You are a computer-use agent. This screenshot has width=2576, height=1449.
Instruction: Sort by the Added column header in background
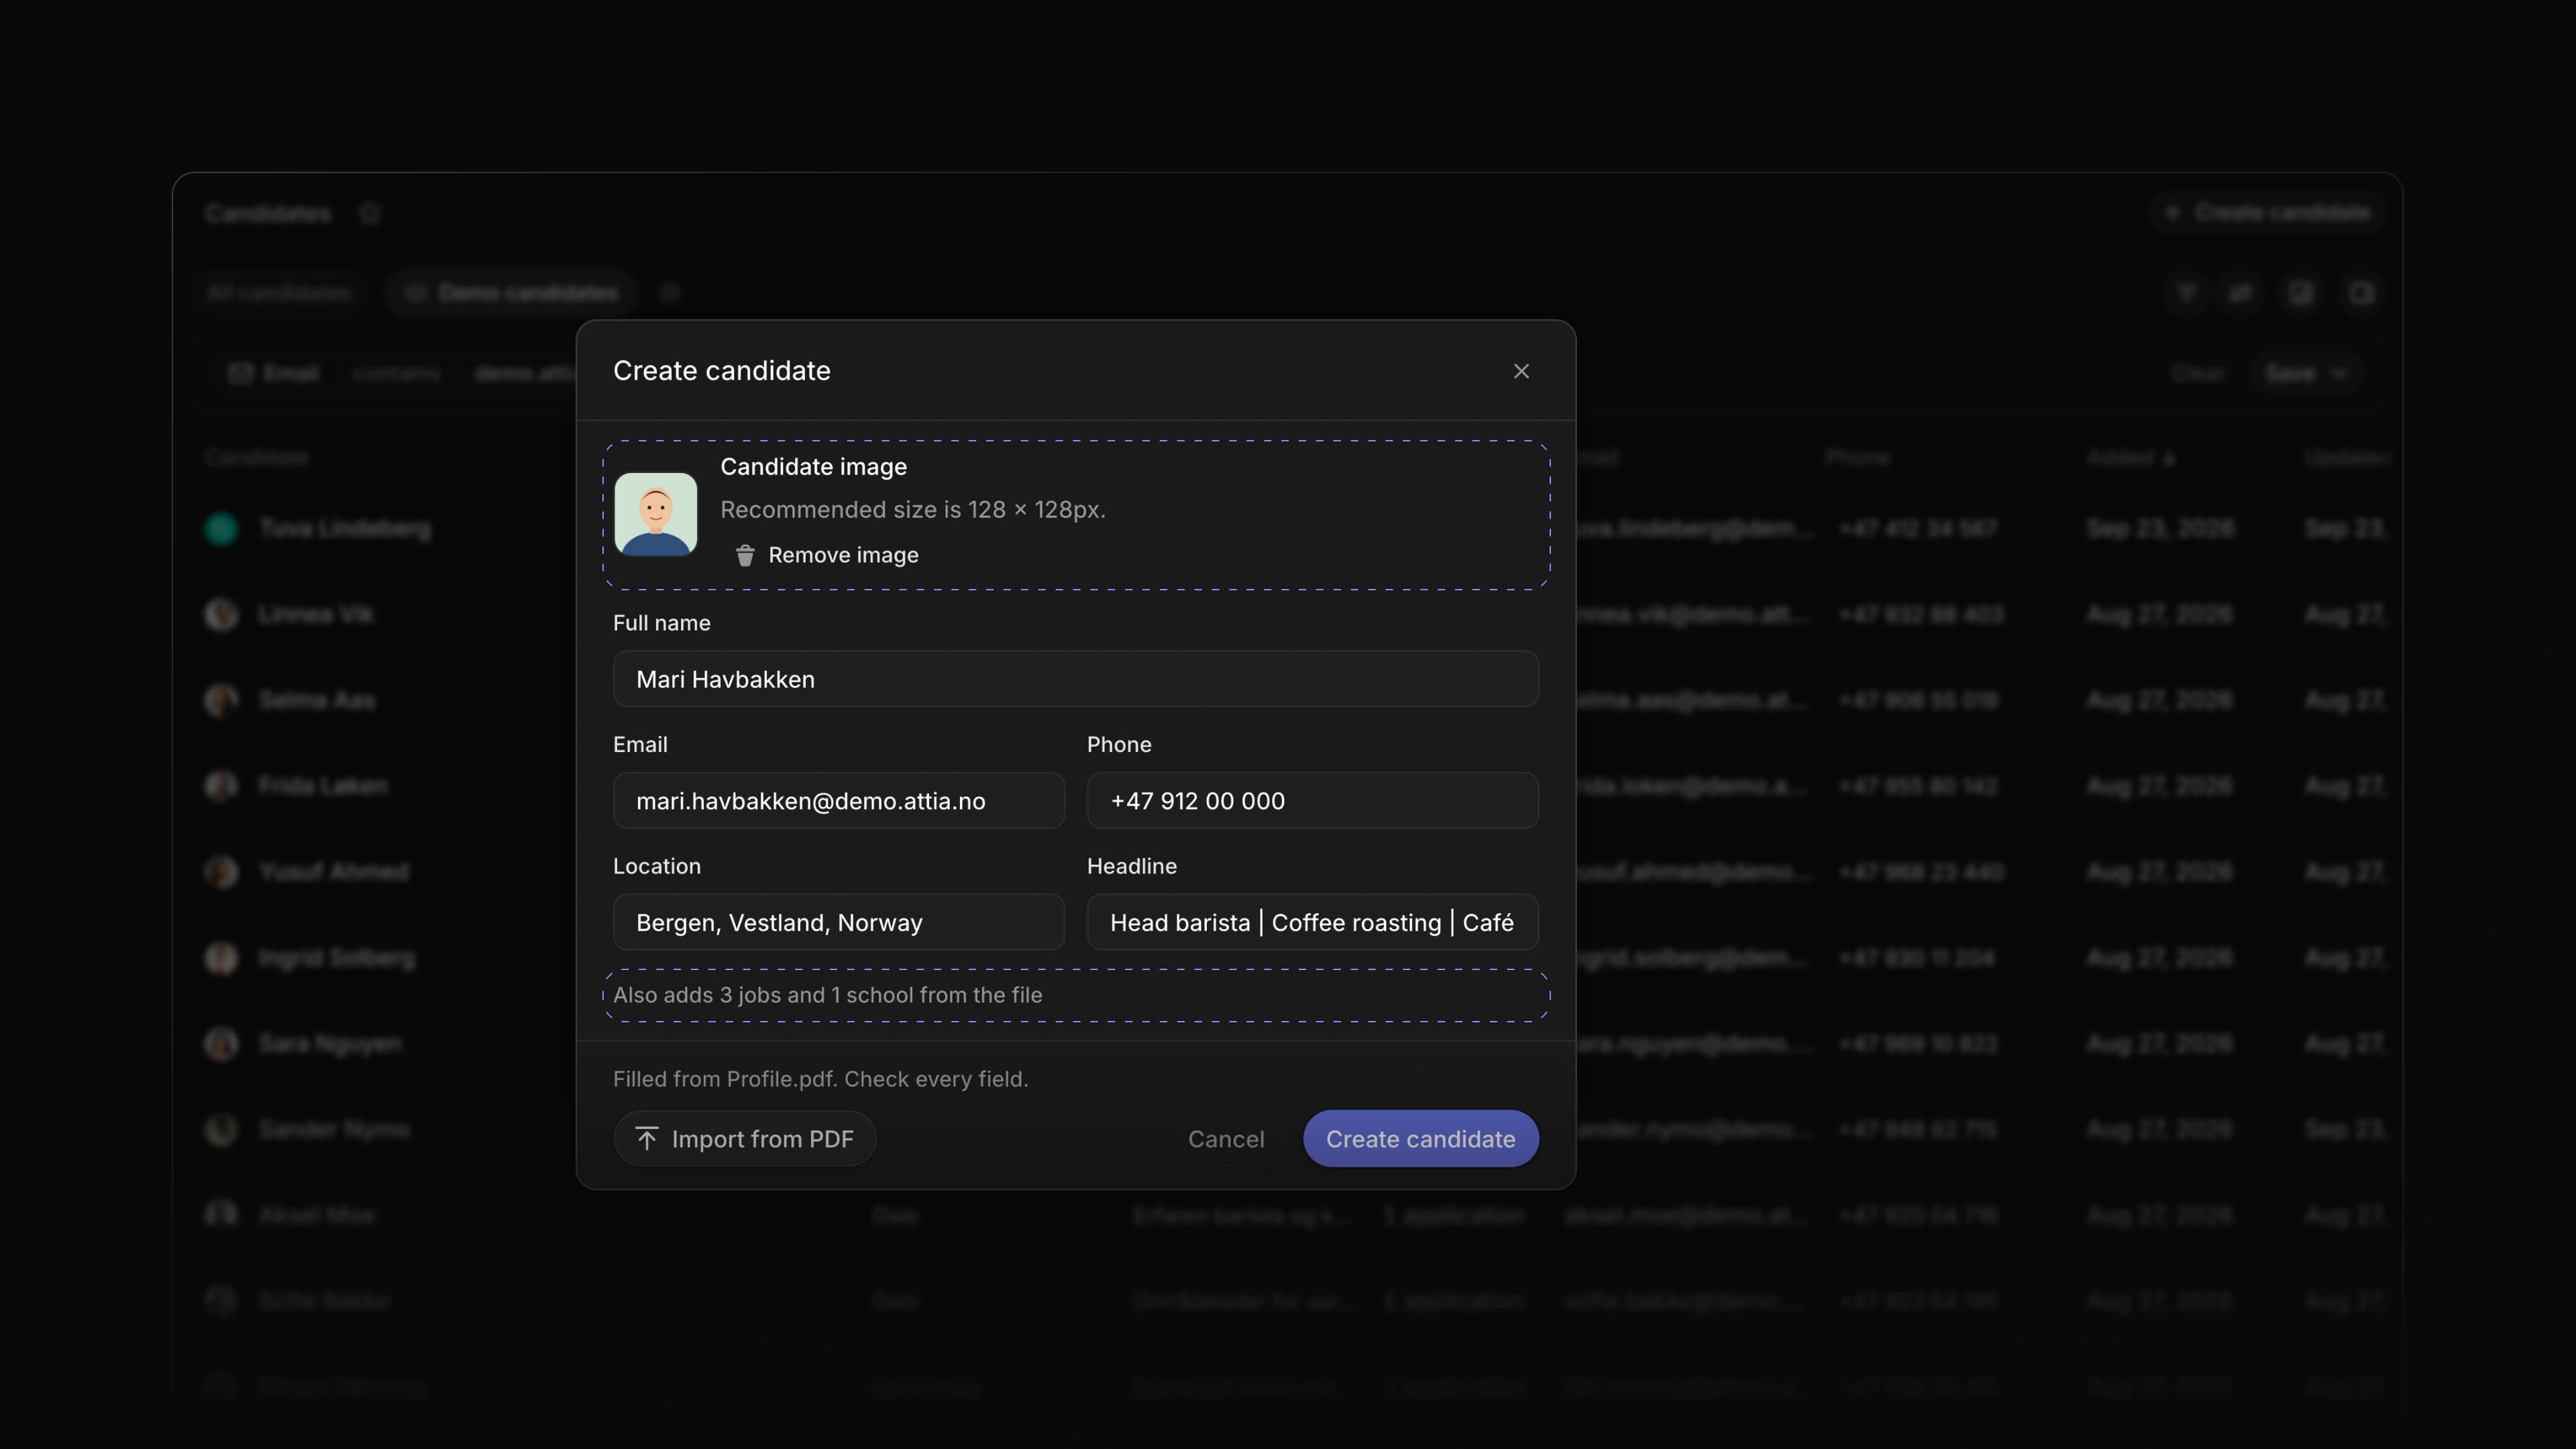click(x=2130, y=458)
